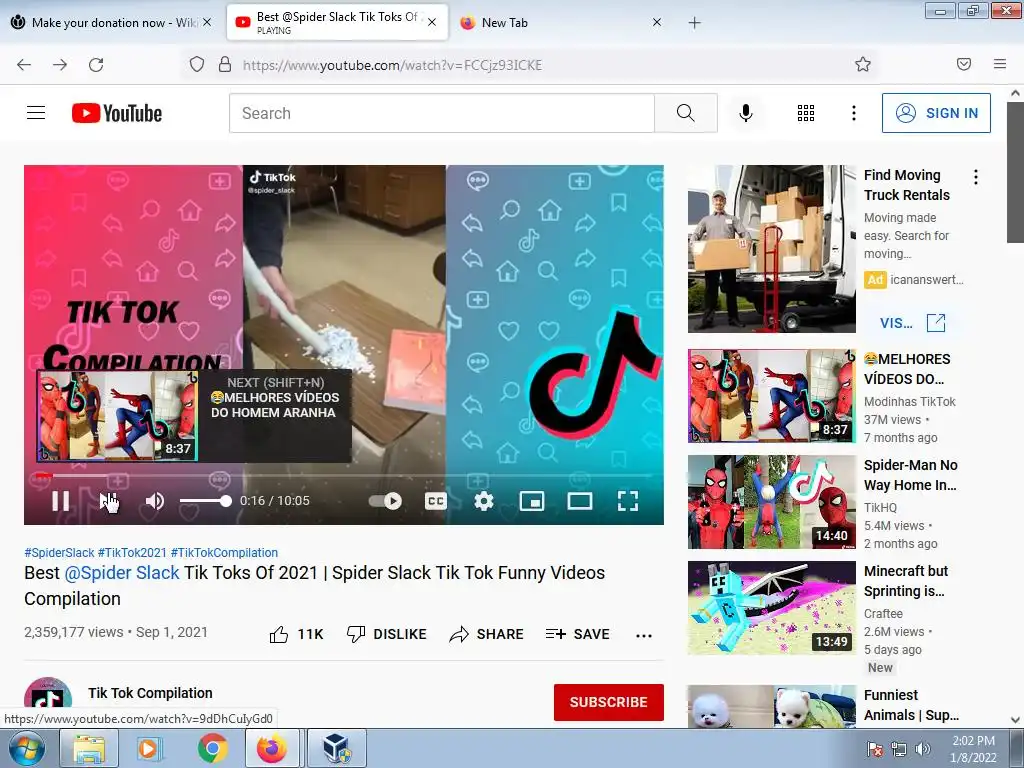
Task: Launch Chrome from taskbar
Action: coord(213,748)
